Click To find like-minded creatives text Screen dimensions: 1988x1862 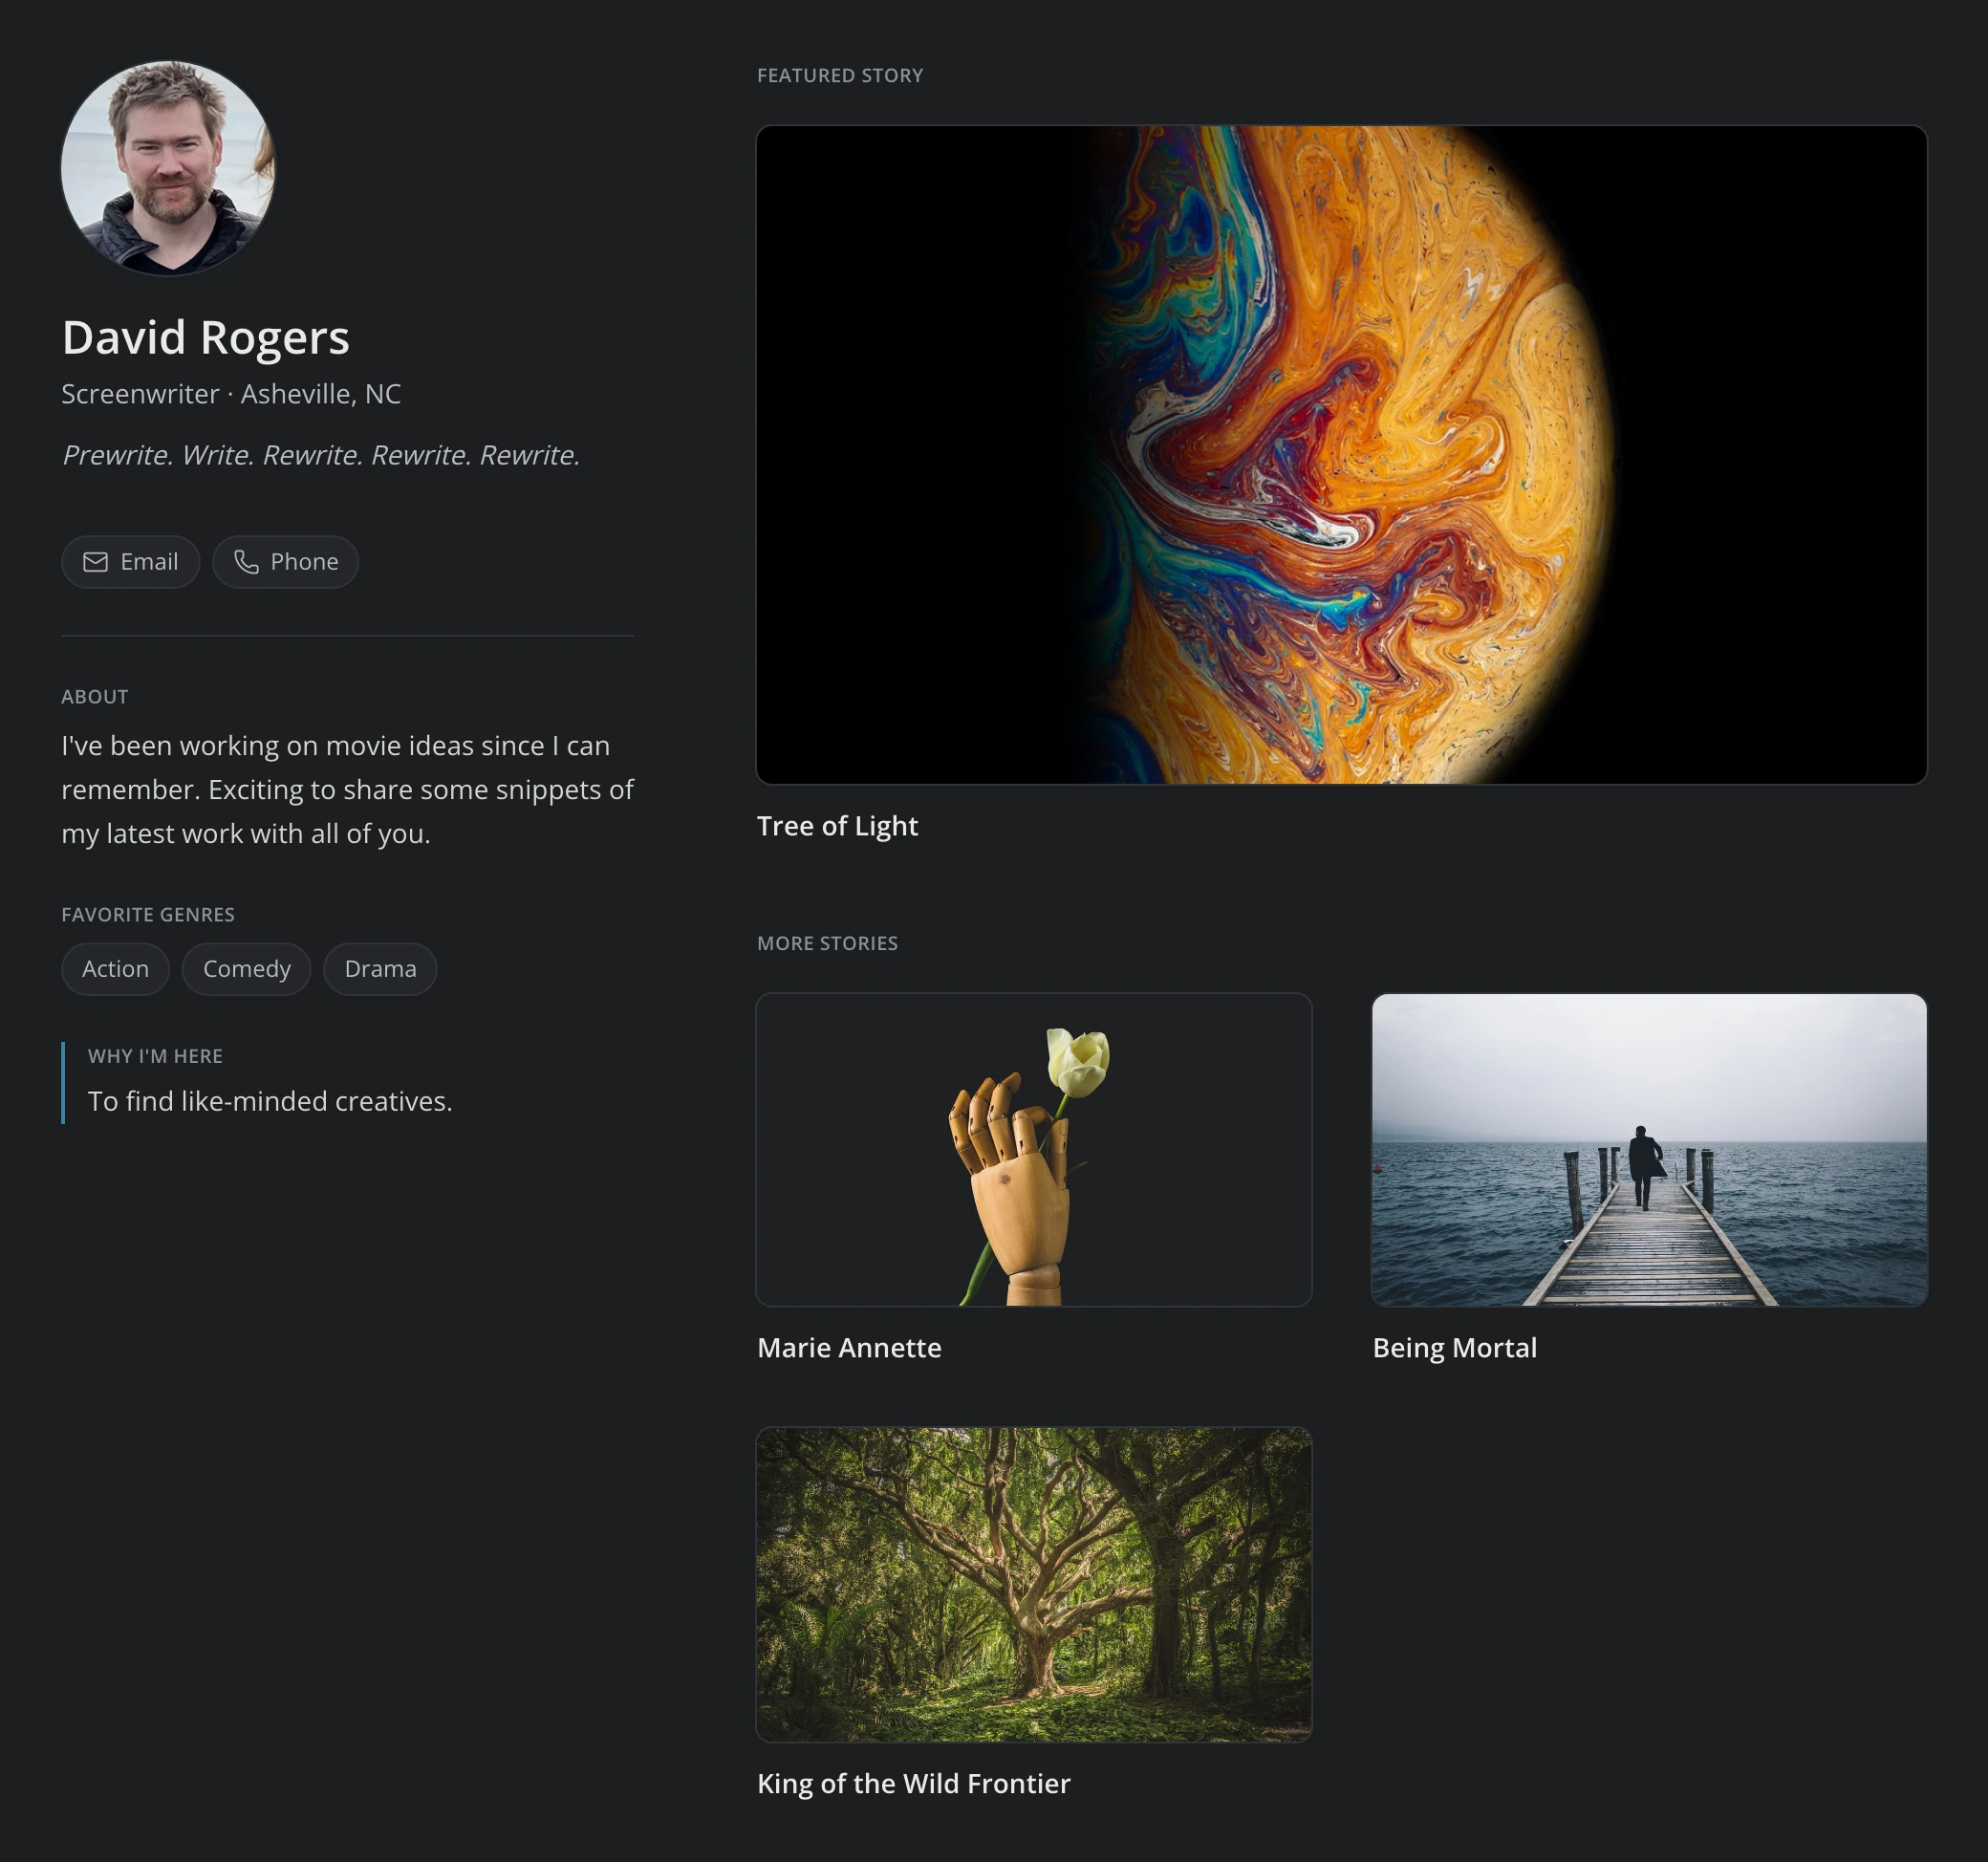[x=270, y=1101]
